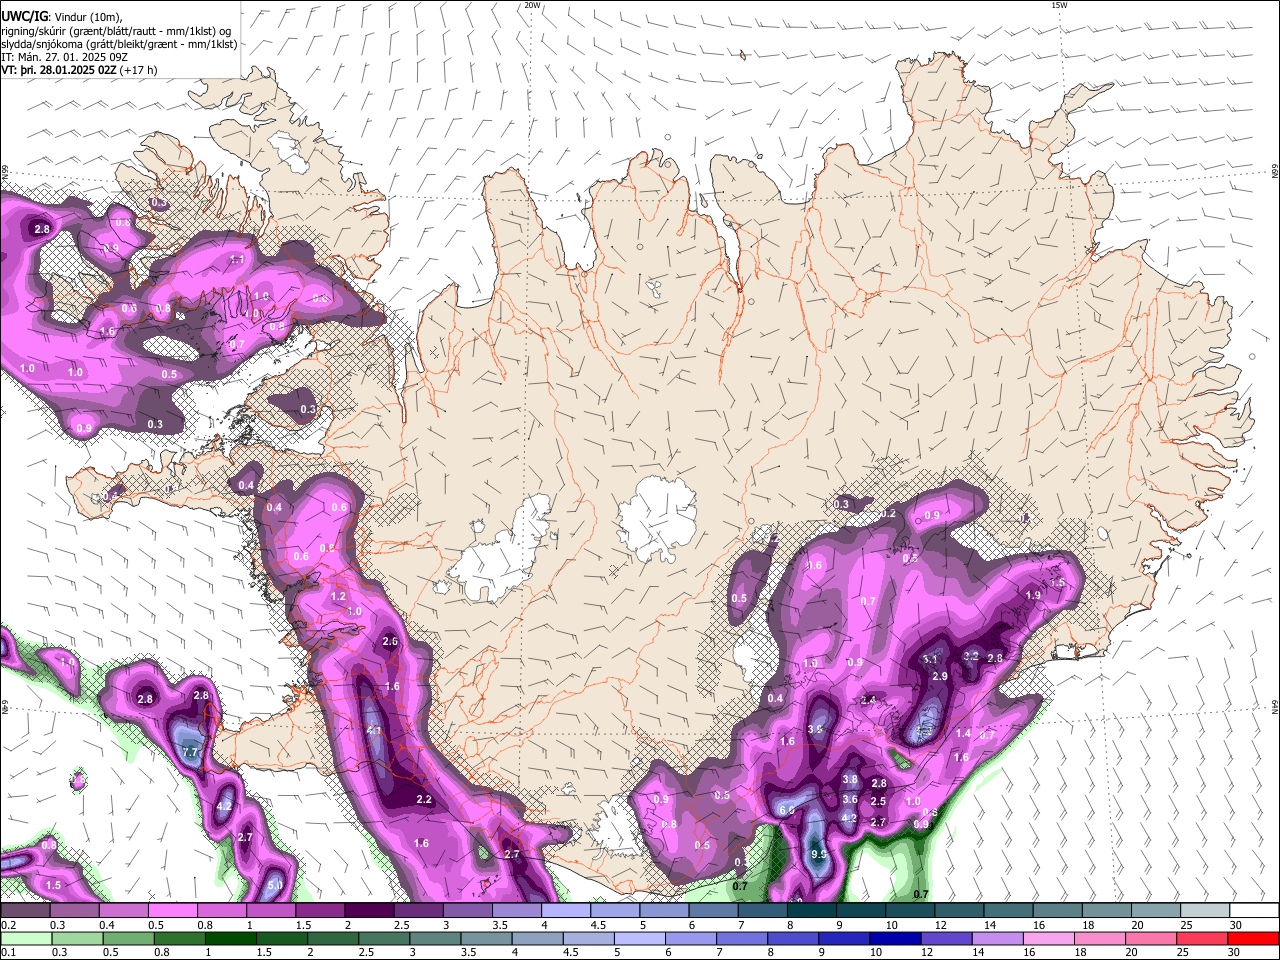This screenshot has height=960, width=1280.
Task: Click the 2.4 precipitation value on the map
Action: 868,700
